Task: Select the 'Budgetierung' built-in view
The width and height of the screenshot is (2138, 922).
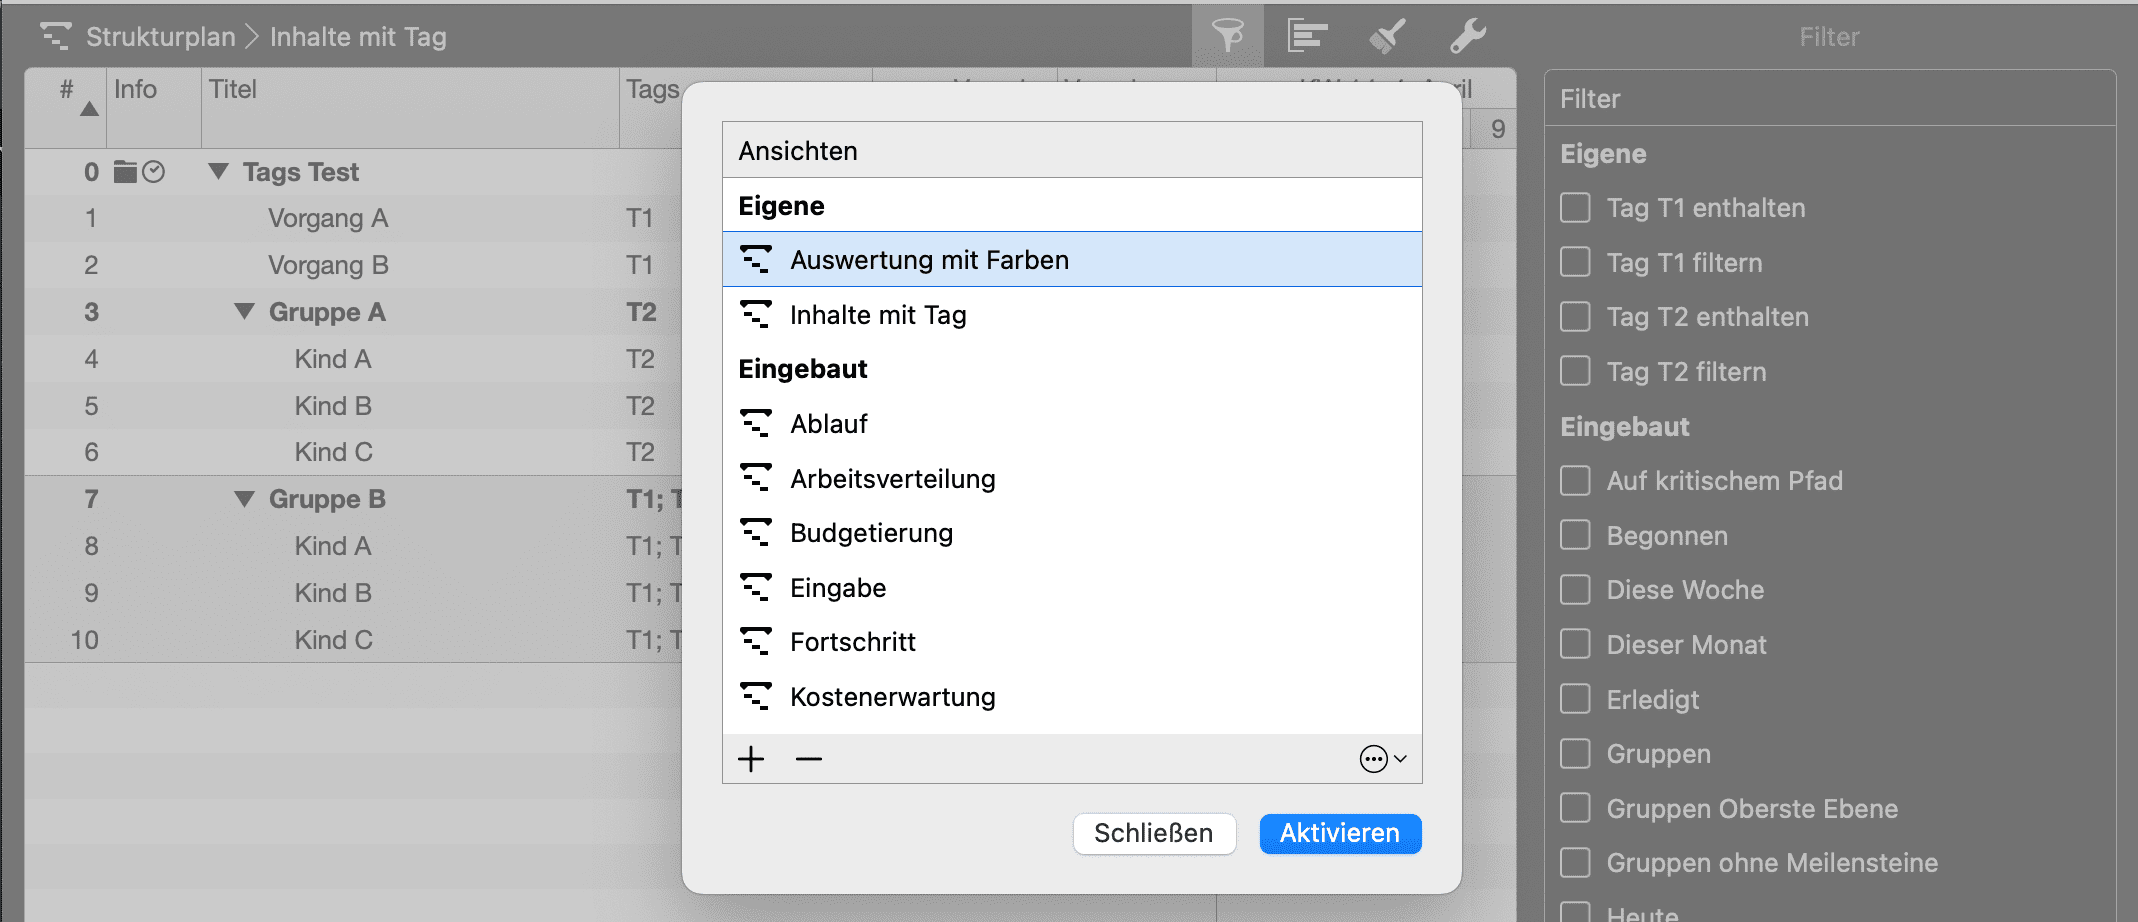Action: (872, 533)
